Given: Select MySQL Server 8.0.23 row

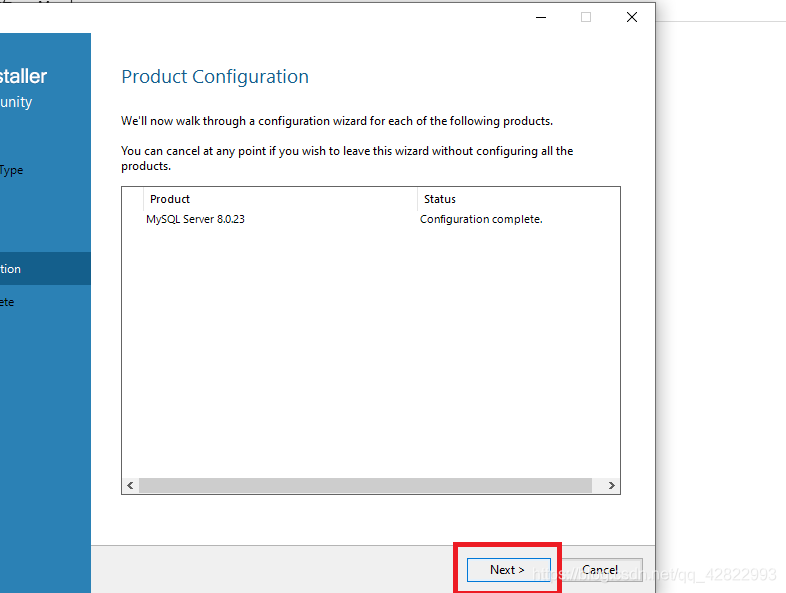Looking at the screenshot, I should click(371, 219).
